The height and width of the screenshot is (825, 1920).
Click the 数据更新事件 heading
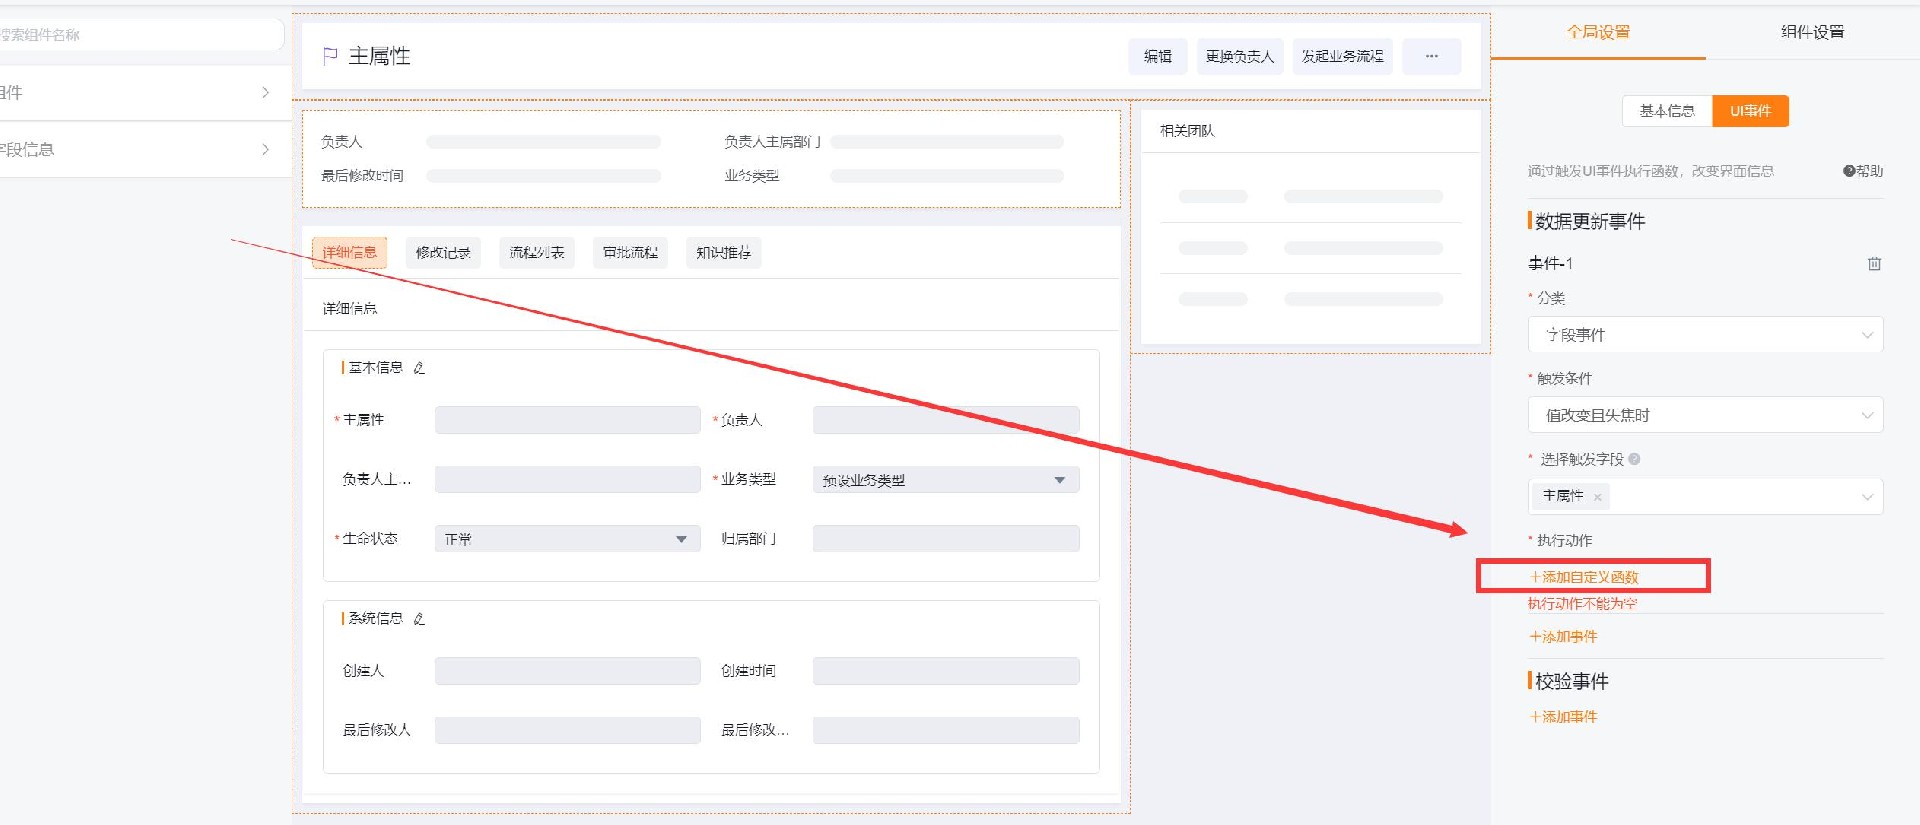[x=1590, y=221]
